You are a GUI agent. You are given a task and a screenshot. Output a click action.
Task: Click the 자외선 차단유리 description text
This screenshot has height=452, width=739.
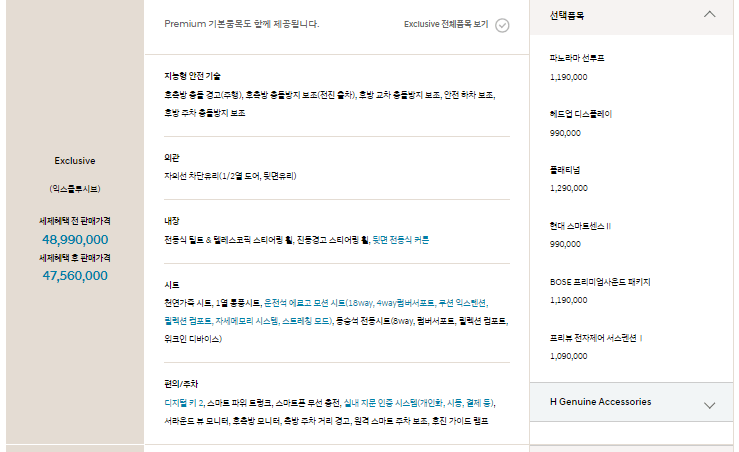(230, 176)
